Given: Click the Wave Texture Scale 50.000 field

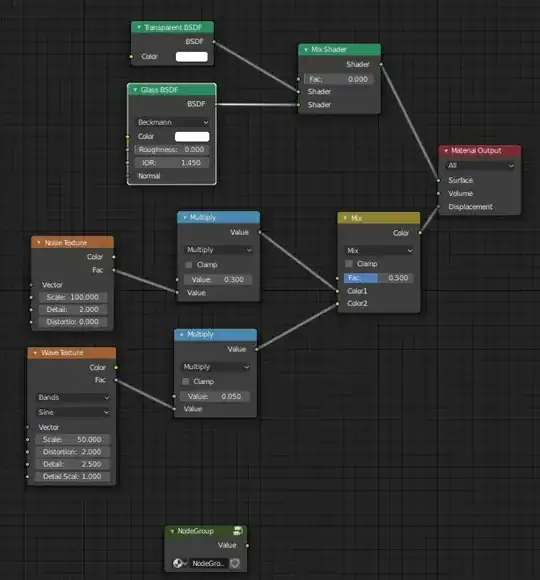Looking at the screenshot, I should pos(72,439).
